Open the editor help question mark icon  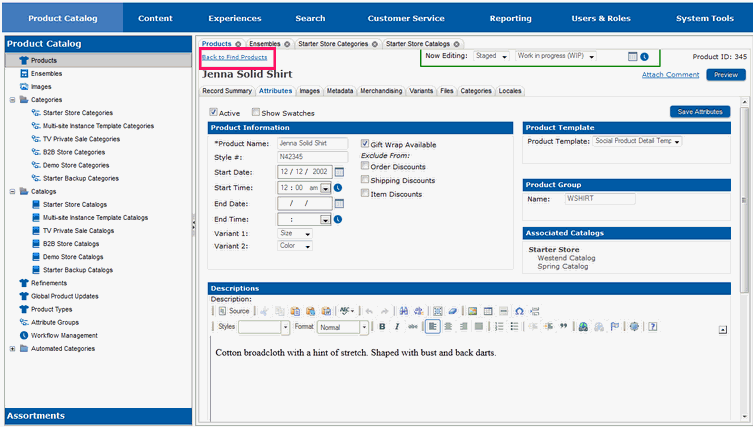(652, 327)
